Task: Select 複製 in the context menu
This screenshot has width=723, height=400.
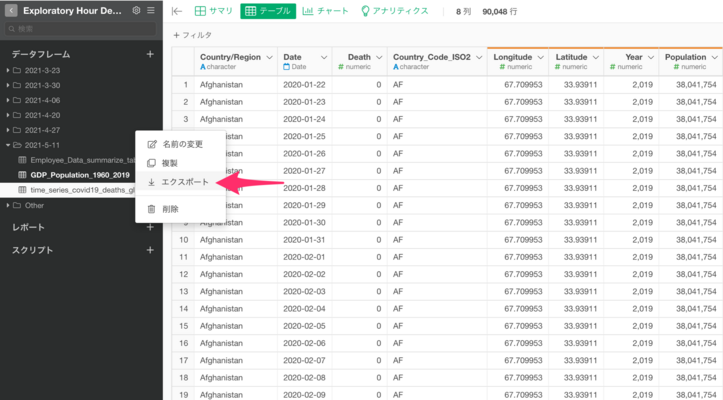Action: pyautogui.click(x=169, y=163)
